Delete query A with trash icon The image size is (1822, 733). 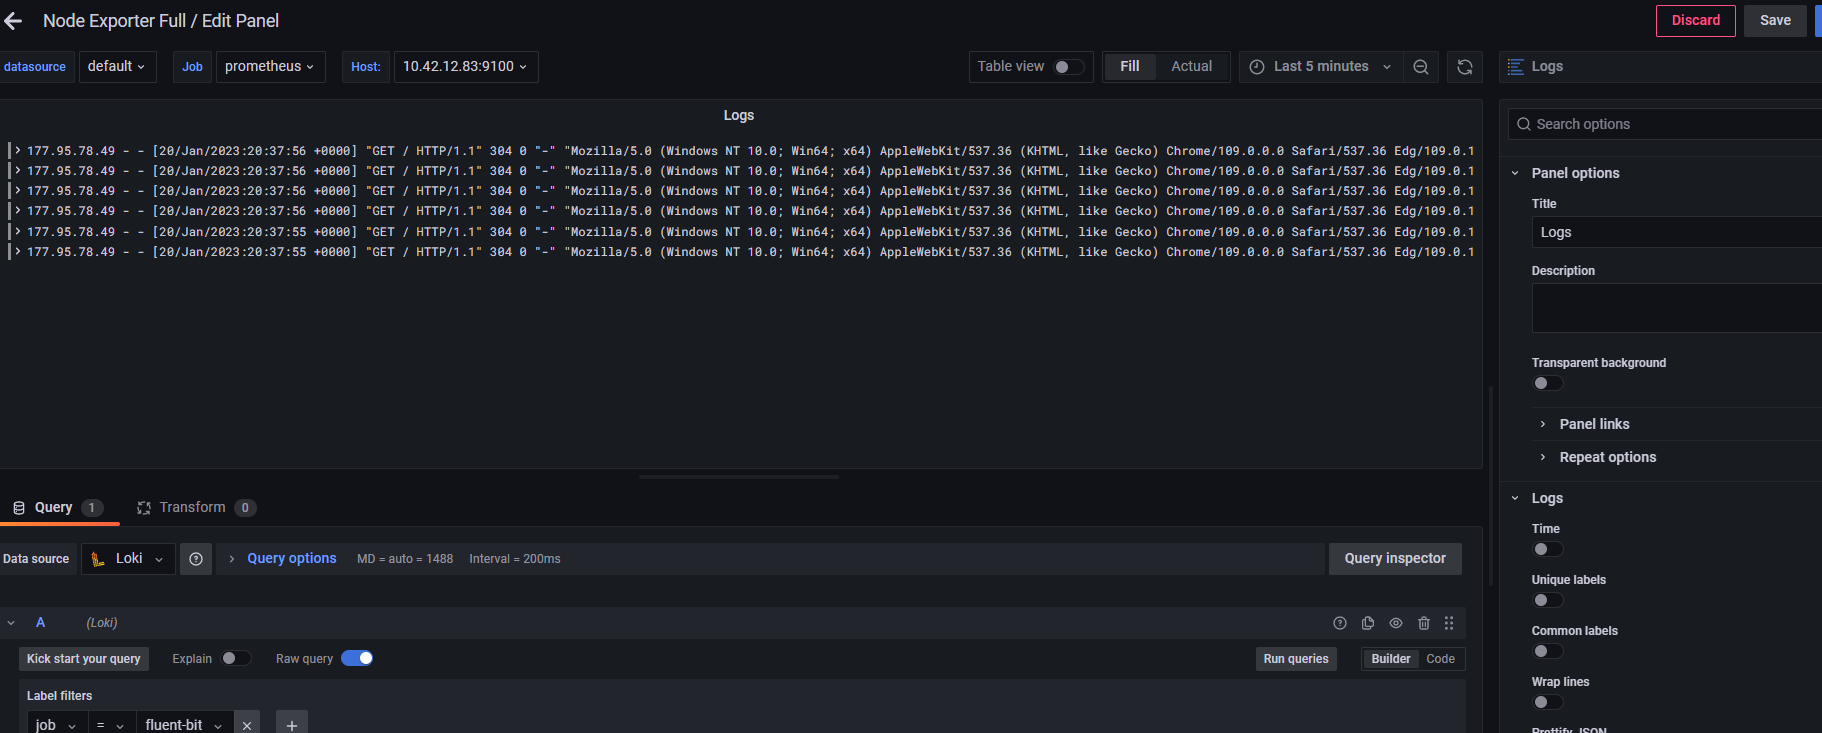1424,623
